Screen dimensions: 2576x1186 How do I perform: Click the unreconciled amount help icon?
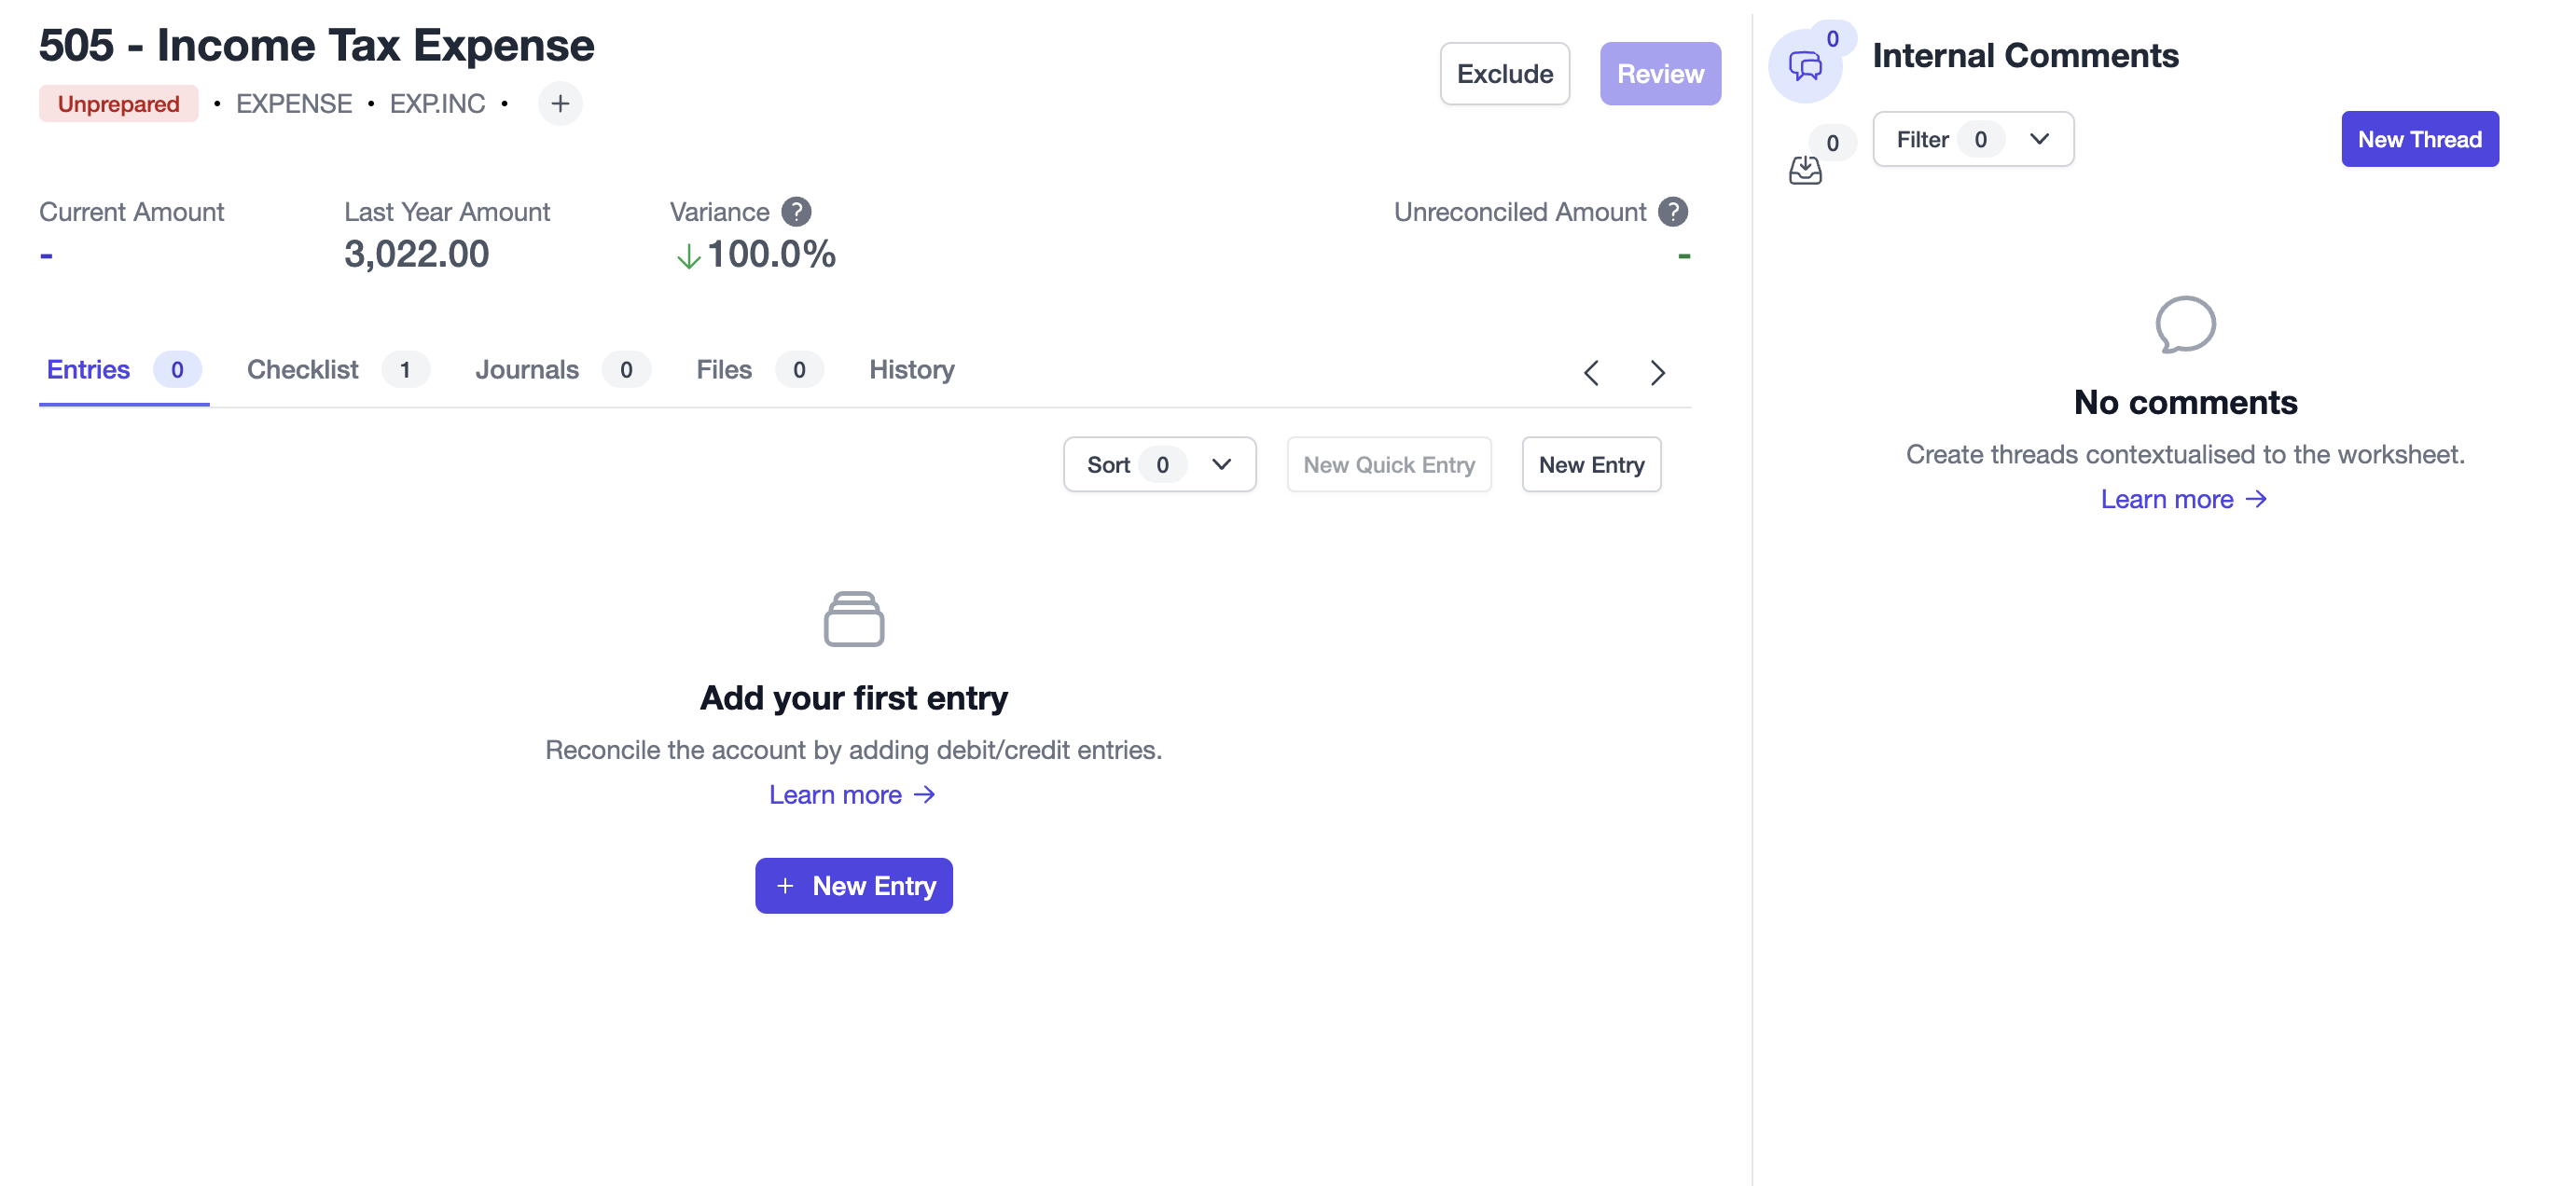tap(1674, 209)
